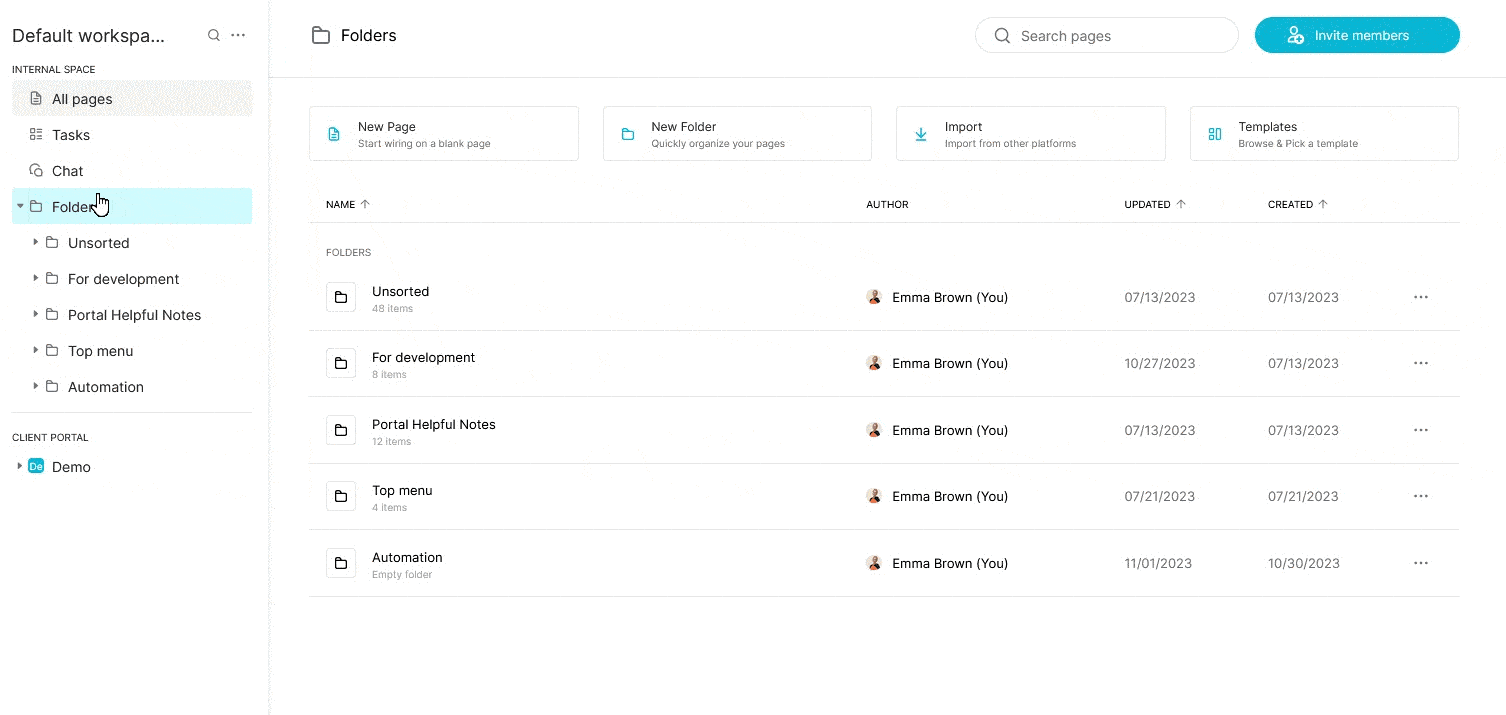The image size is (1506, 715).
Task: Click the Top menu row folder icon
Action: [x=341, y=496]
